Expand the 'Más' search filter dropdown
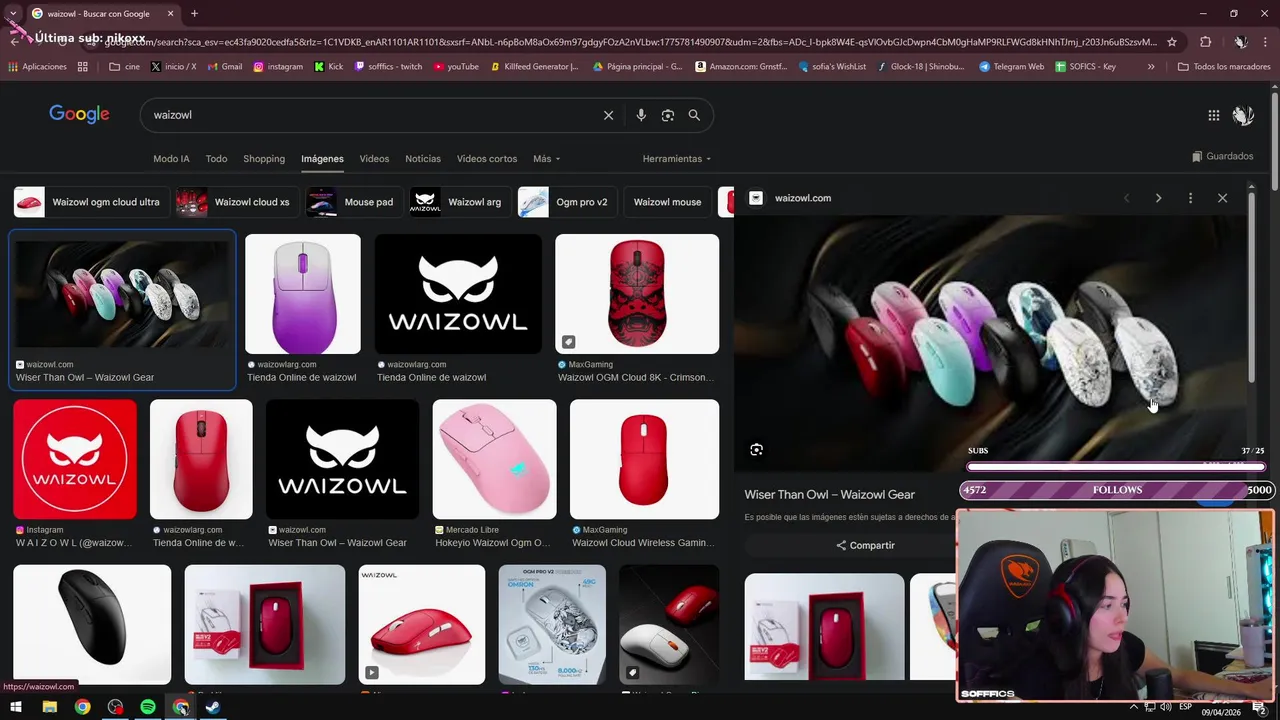Viewport: 1280px width, 720px height. [x=546, y=159]
